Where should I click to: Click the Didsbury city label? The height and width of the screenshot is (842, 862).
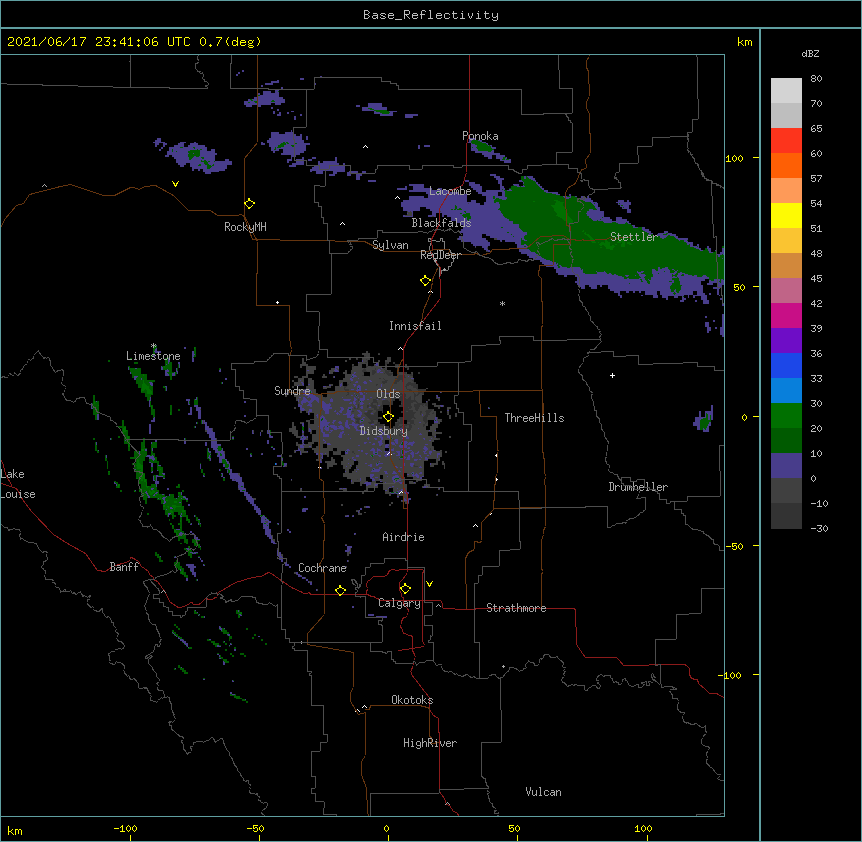[384, 431]
